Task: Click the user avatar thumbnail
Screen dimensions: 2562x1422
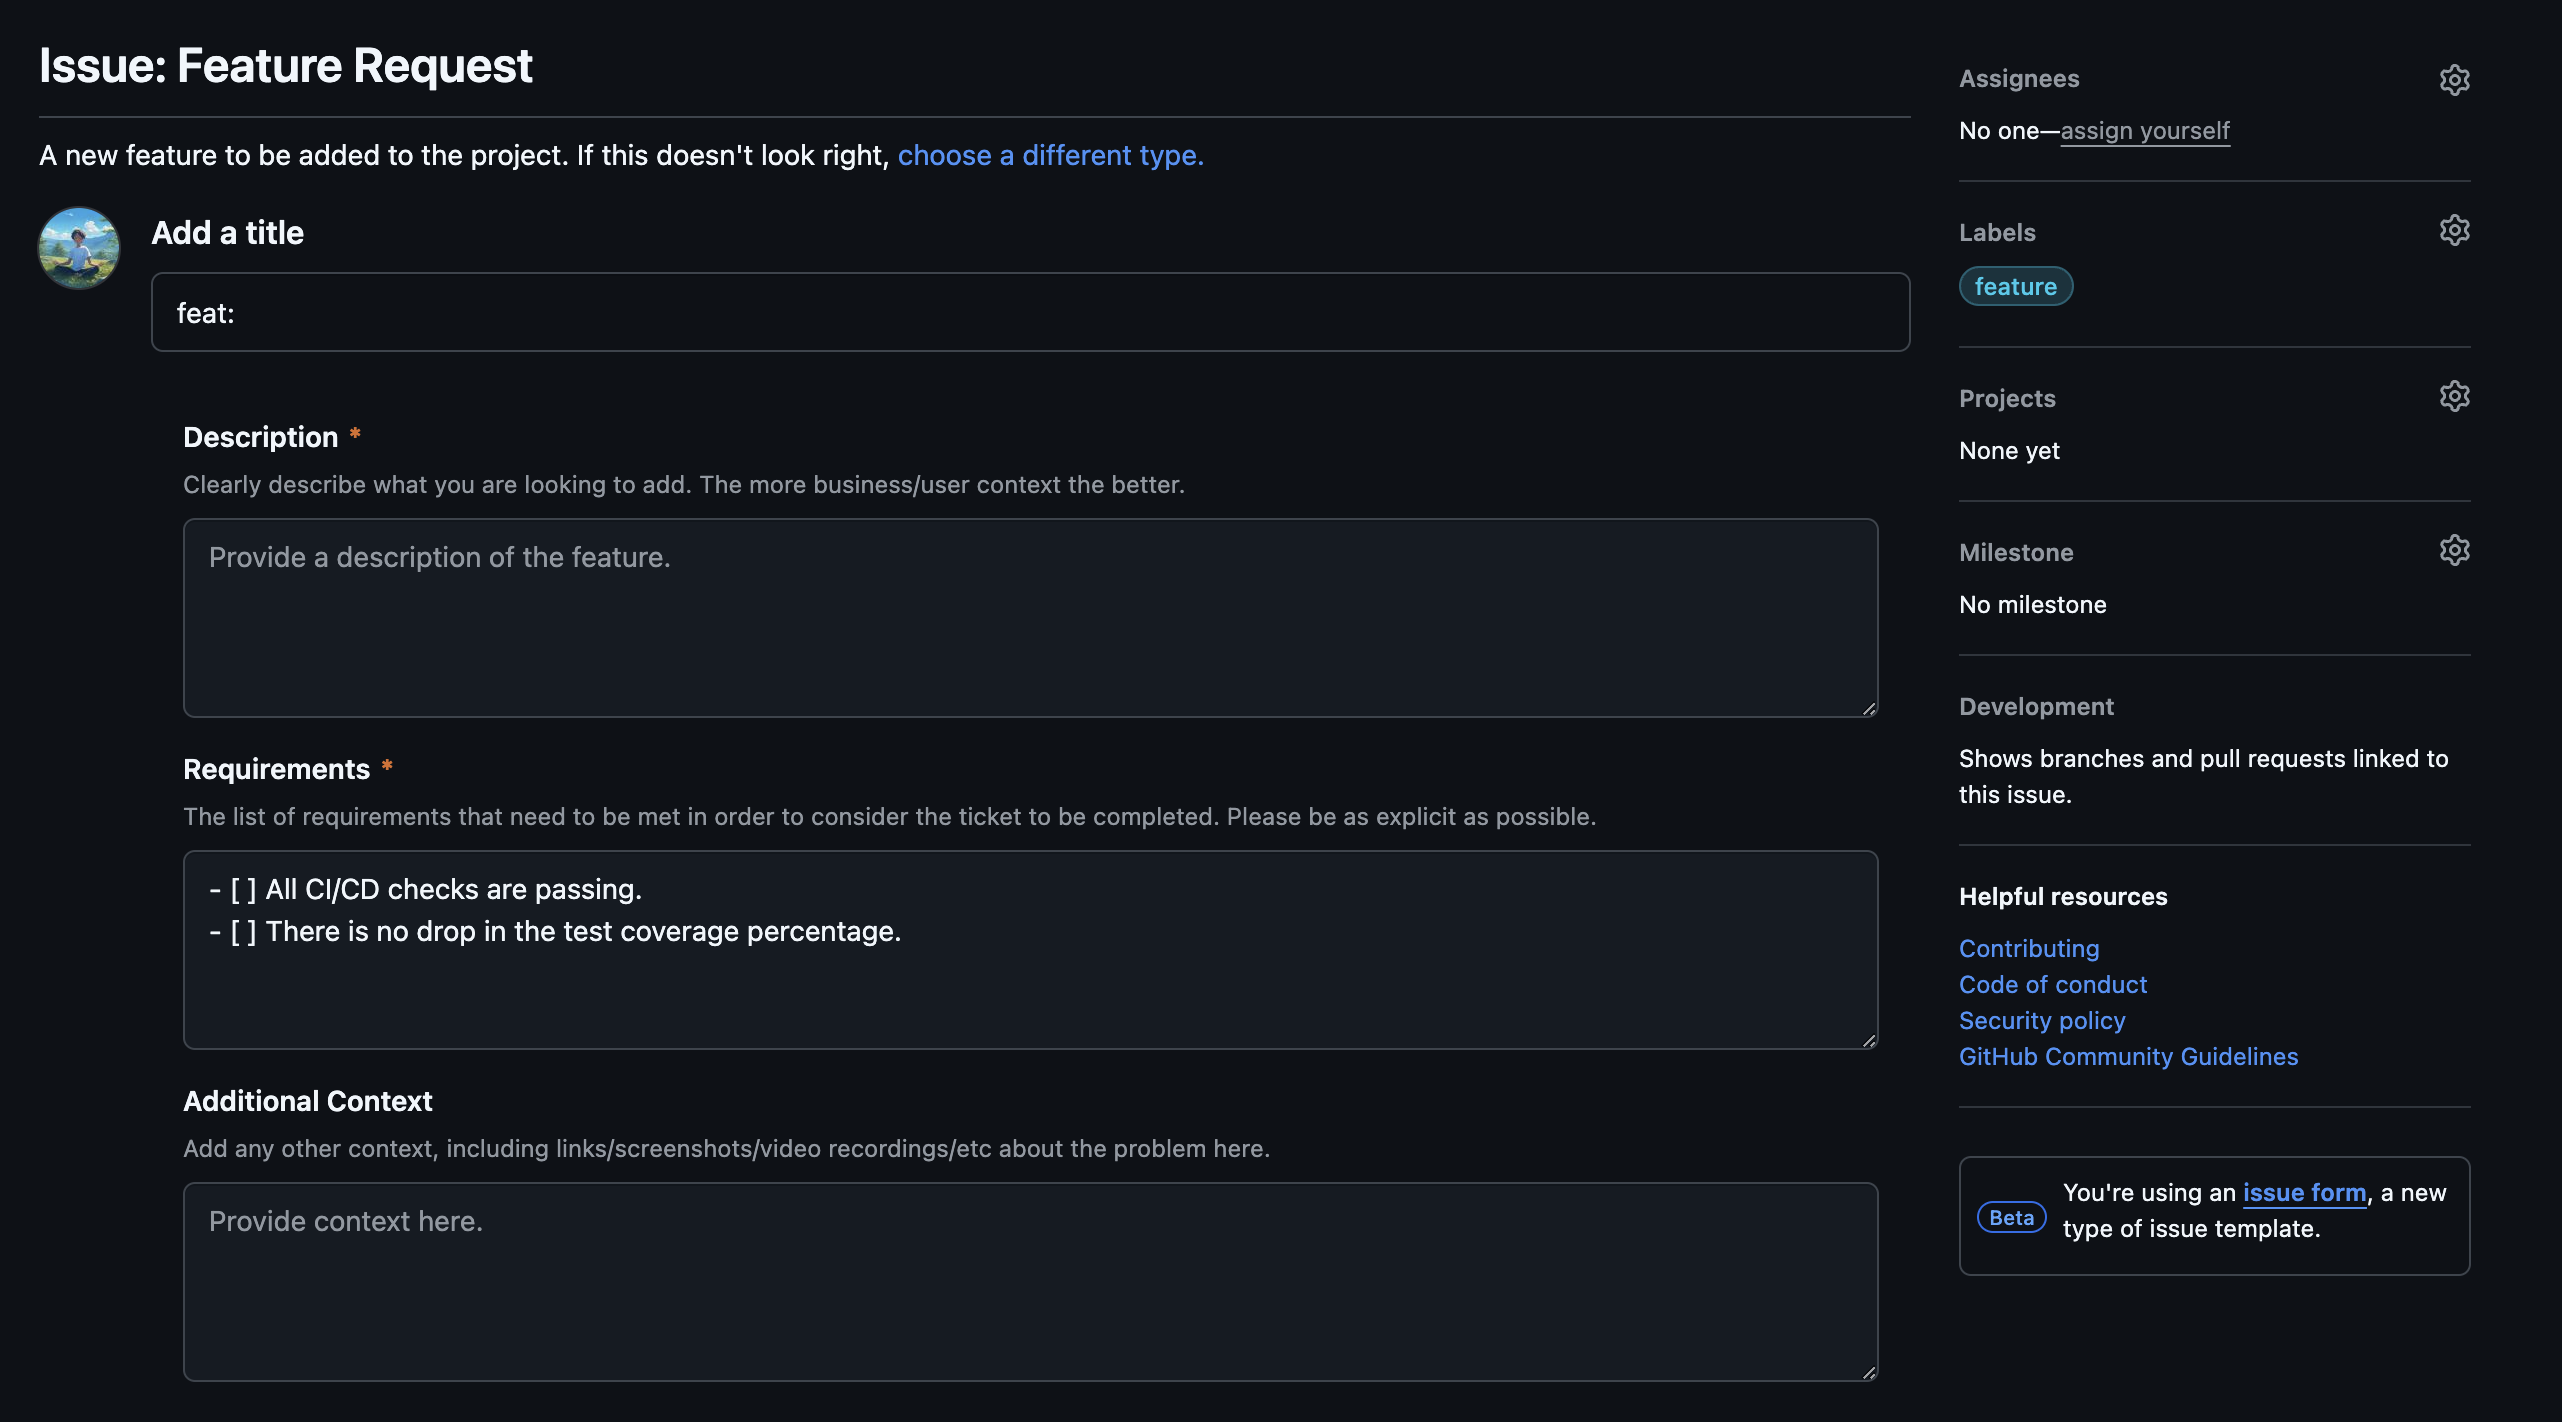Action: pyautogui.click(x=79, y=248)
